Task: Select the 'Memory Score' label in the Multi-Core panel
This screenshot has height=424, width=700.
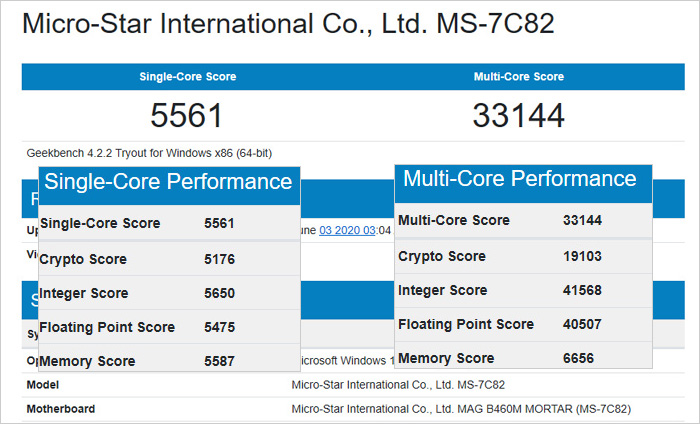Action: pos(446,358)
